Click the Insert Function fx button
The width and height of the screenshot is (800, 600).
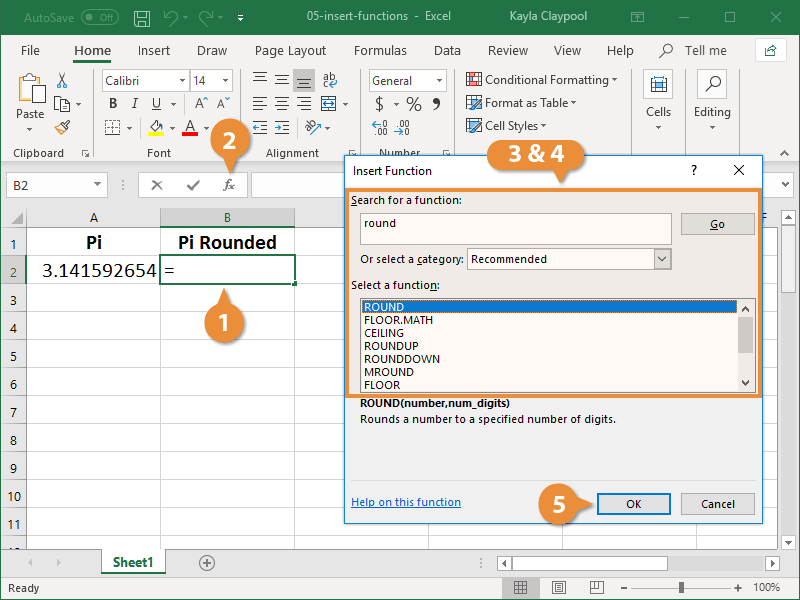tap(229, 185)
